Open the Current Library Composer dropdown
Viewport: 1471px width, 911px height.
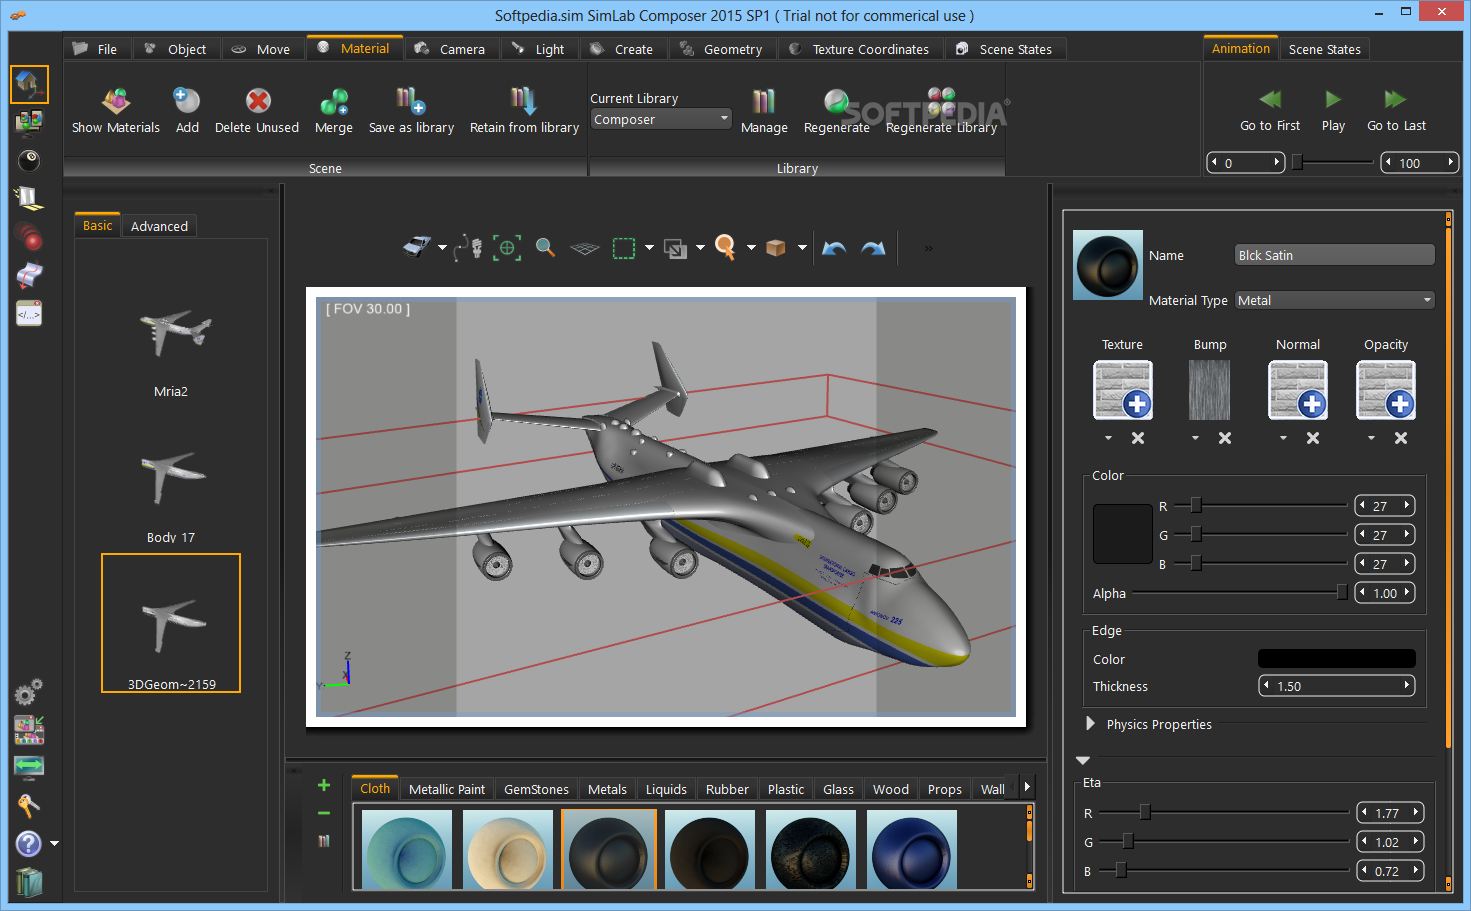click(x=662, y=119)
